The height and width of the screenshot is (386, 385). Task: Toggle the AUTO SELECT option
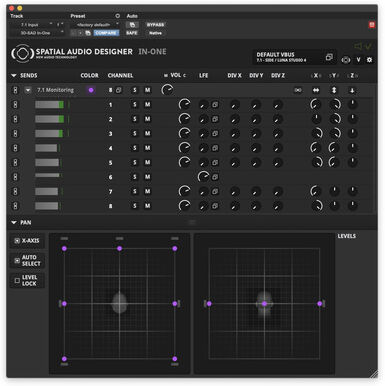coord(27,260)
